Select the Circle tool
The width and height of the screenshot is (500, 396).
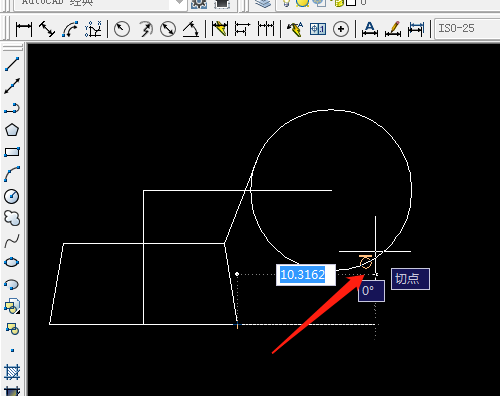pos(12,196)
